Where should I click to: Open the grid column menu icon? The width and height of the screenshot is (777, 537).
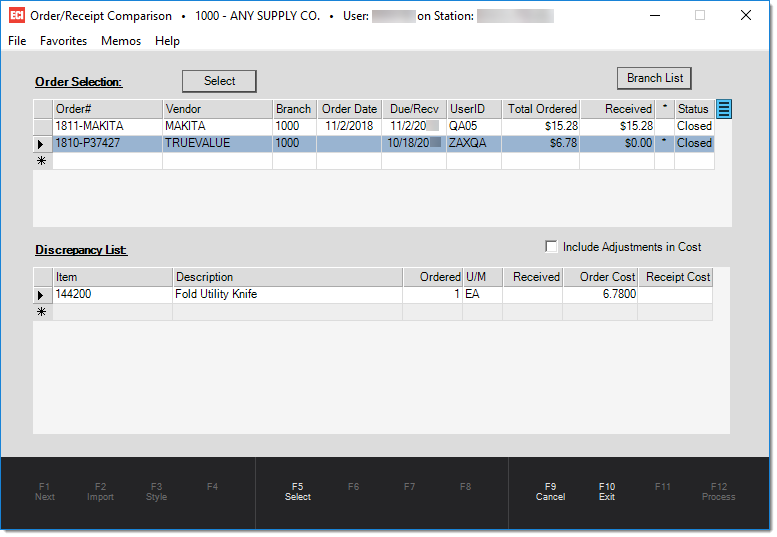click(x=724, y=109)
